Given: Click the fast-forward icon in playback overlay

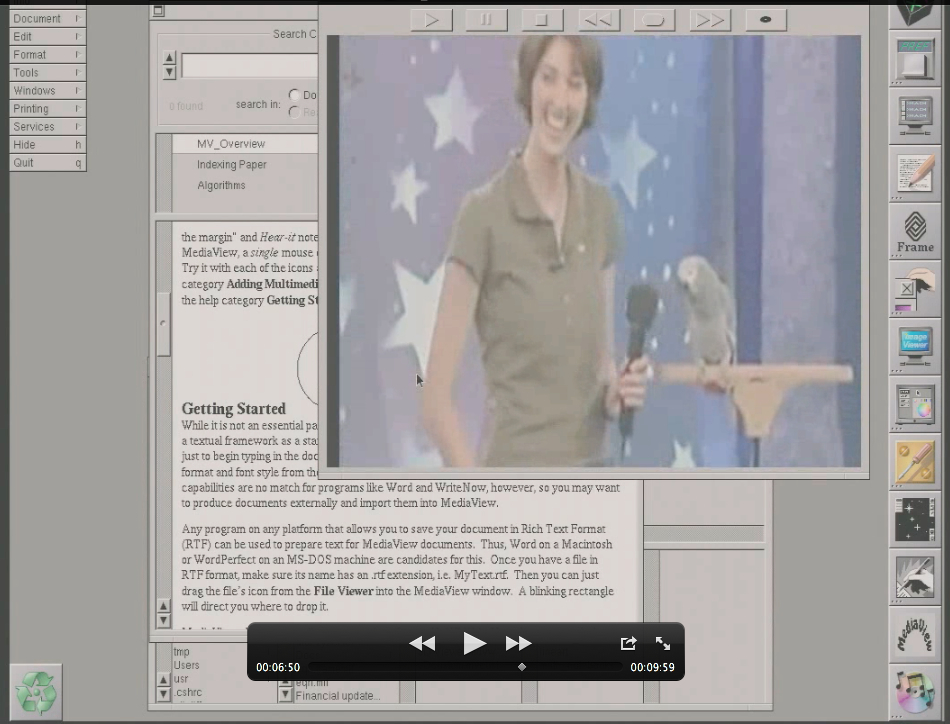Looking at the screenshot, I should coord(518,644).
